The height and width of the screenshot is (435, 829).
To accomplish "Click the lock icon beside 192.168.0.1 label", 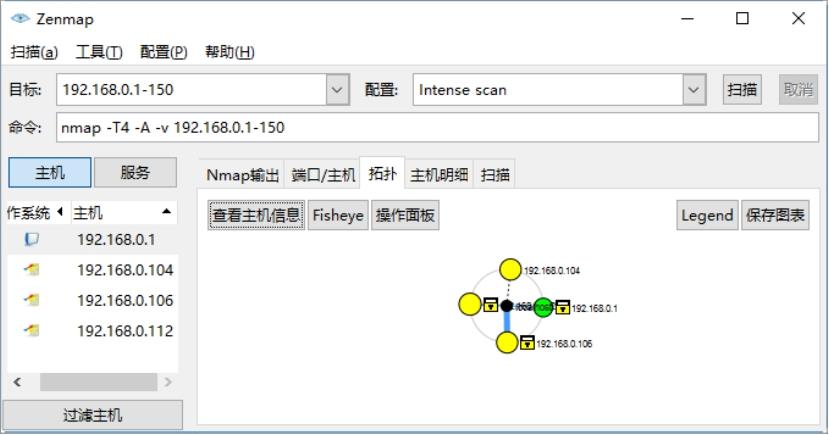I will [563, 307].
